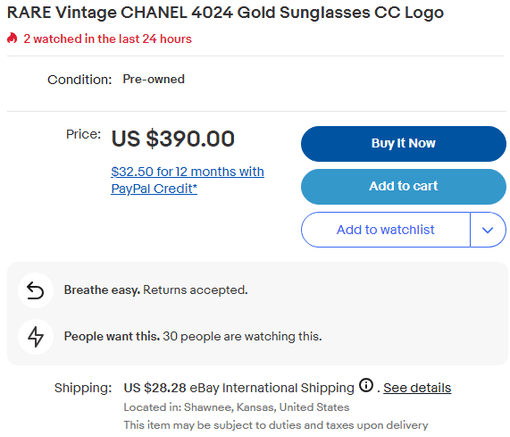Click the Pre-owned condition text
The image size is (510, 437).
(154, 79)
